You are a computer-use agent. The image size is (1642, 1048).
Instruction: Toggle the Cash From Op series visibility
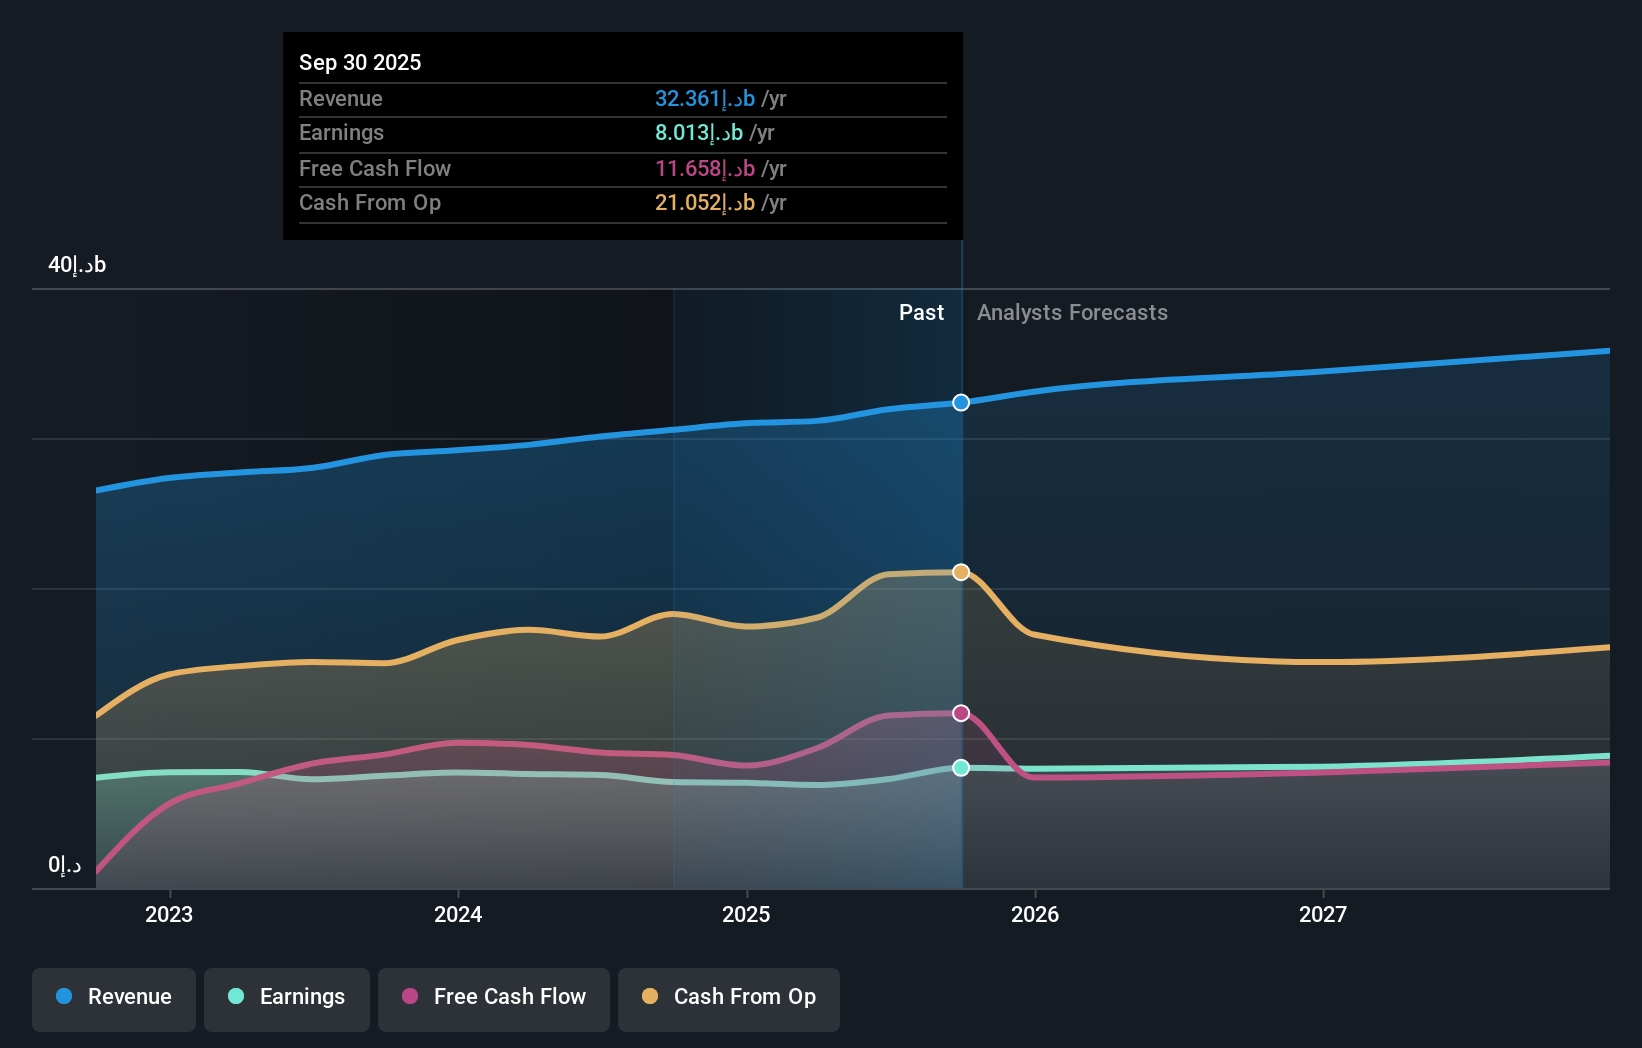[x=729, y=999]
